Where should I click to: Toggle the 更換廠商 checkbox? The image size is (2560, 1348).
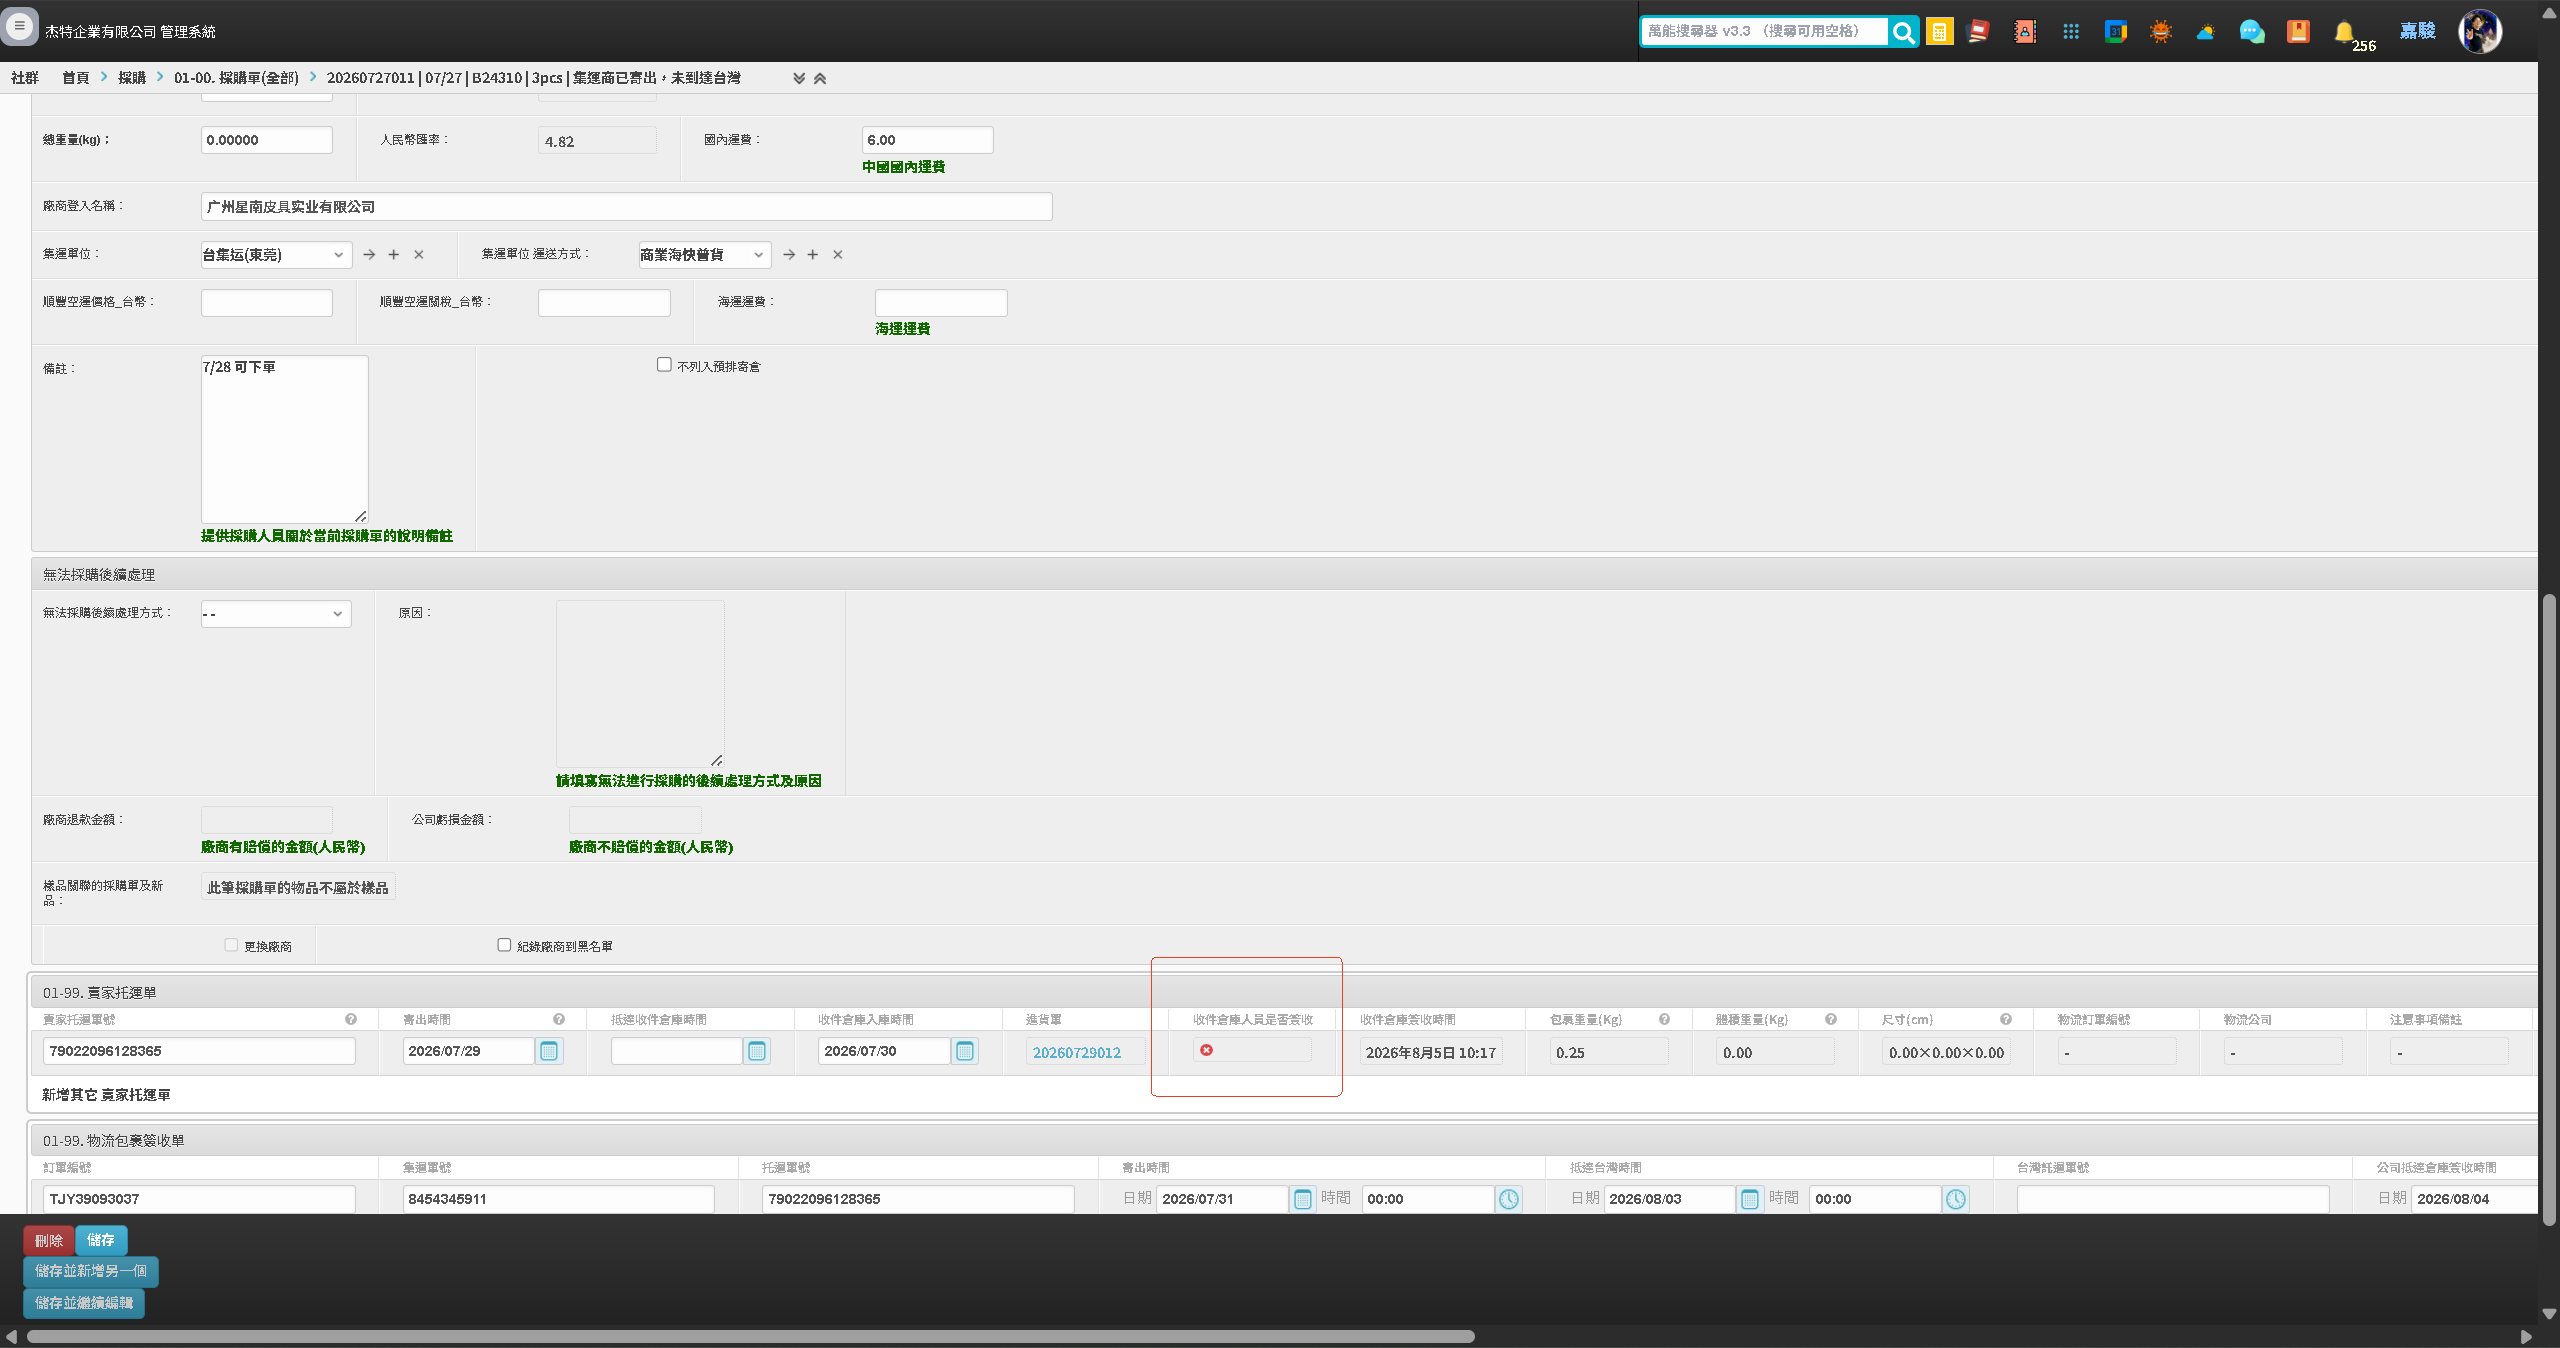[x=231, y=945]
